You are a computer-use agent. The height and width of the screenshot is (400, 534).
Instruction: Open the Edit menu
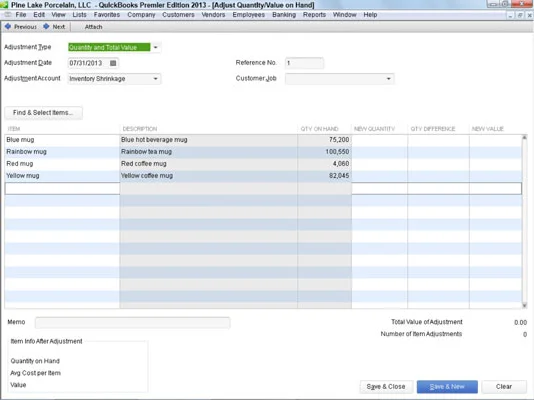coord(39,15)
